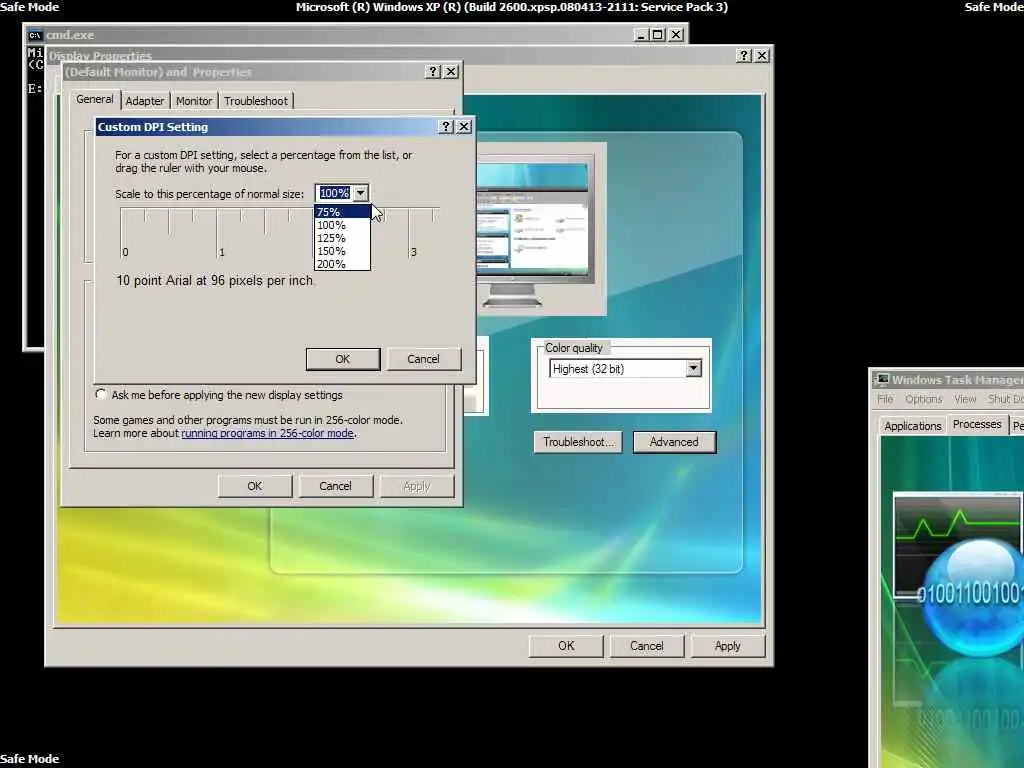
Task: Click OK in Custom DPI Setting dialog
Action: tap(343, 359)
